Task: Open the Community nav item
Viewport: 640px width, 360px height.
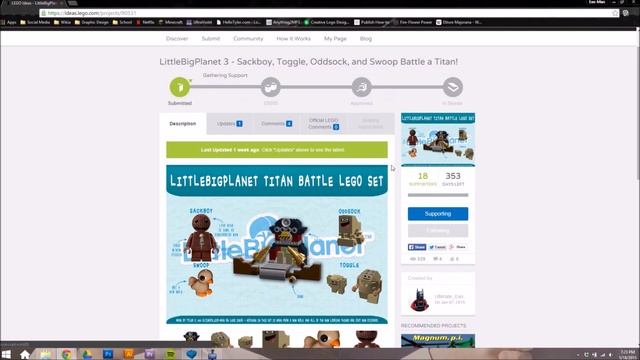Action: pos(248,38)
